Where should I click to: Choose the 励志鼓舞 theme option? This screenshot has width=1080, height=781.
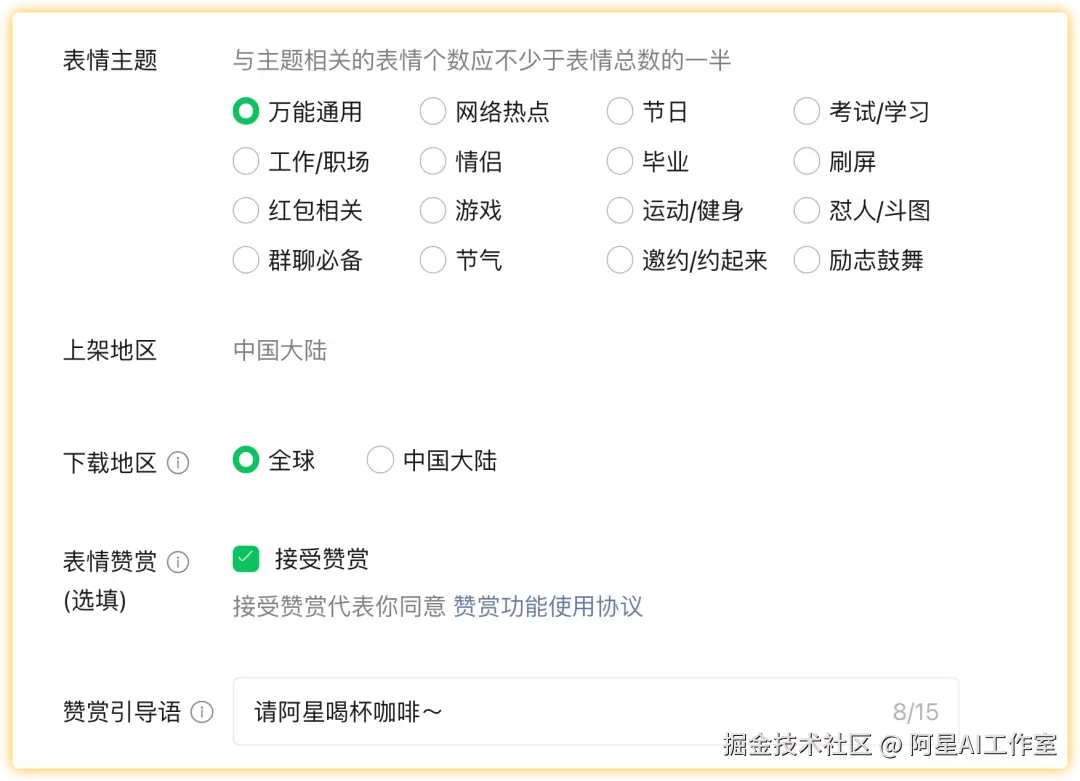[806, 260]
